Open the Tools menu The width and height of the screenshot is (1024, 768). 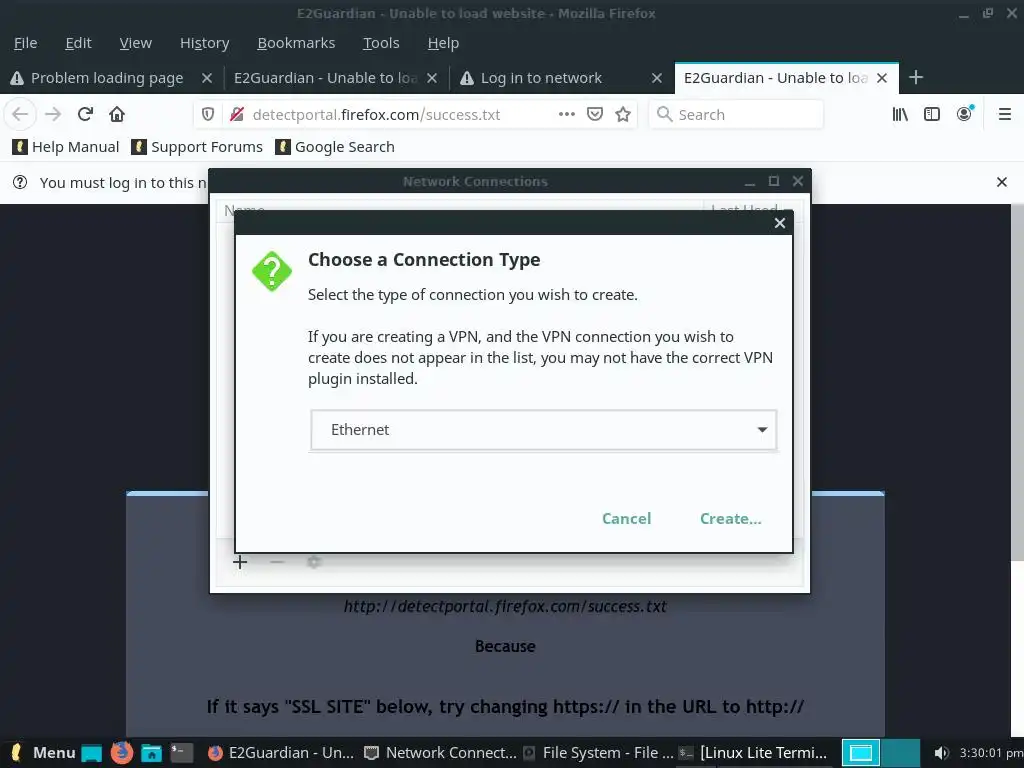[381, 43]
